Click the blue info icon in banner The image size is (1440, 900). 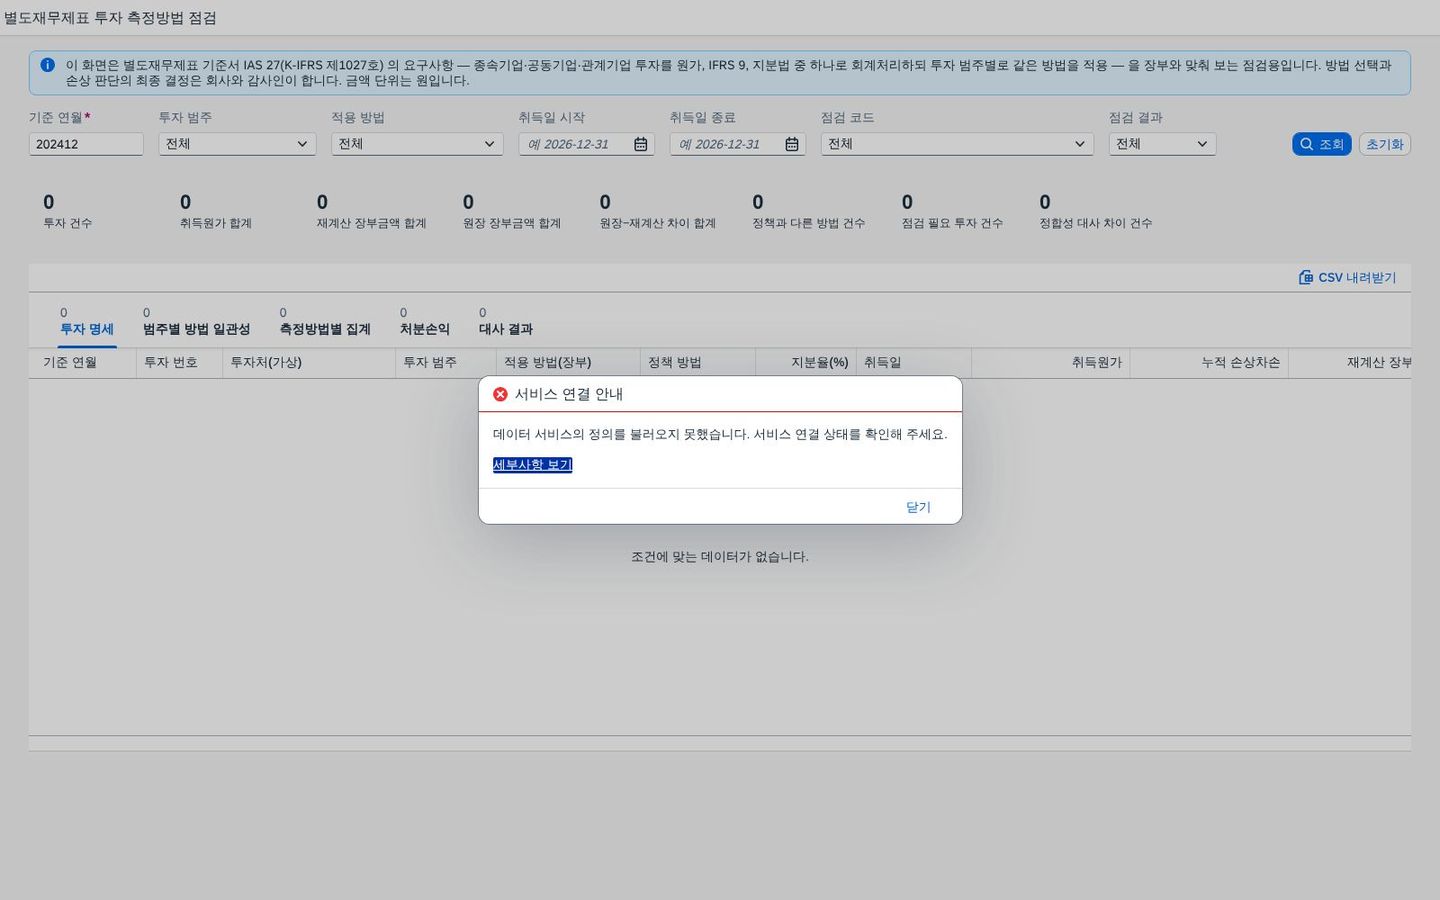(47, 65)
